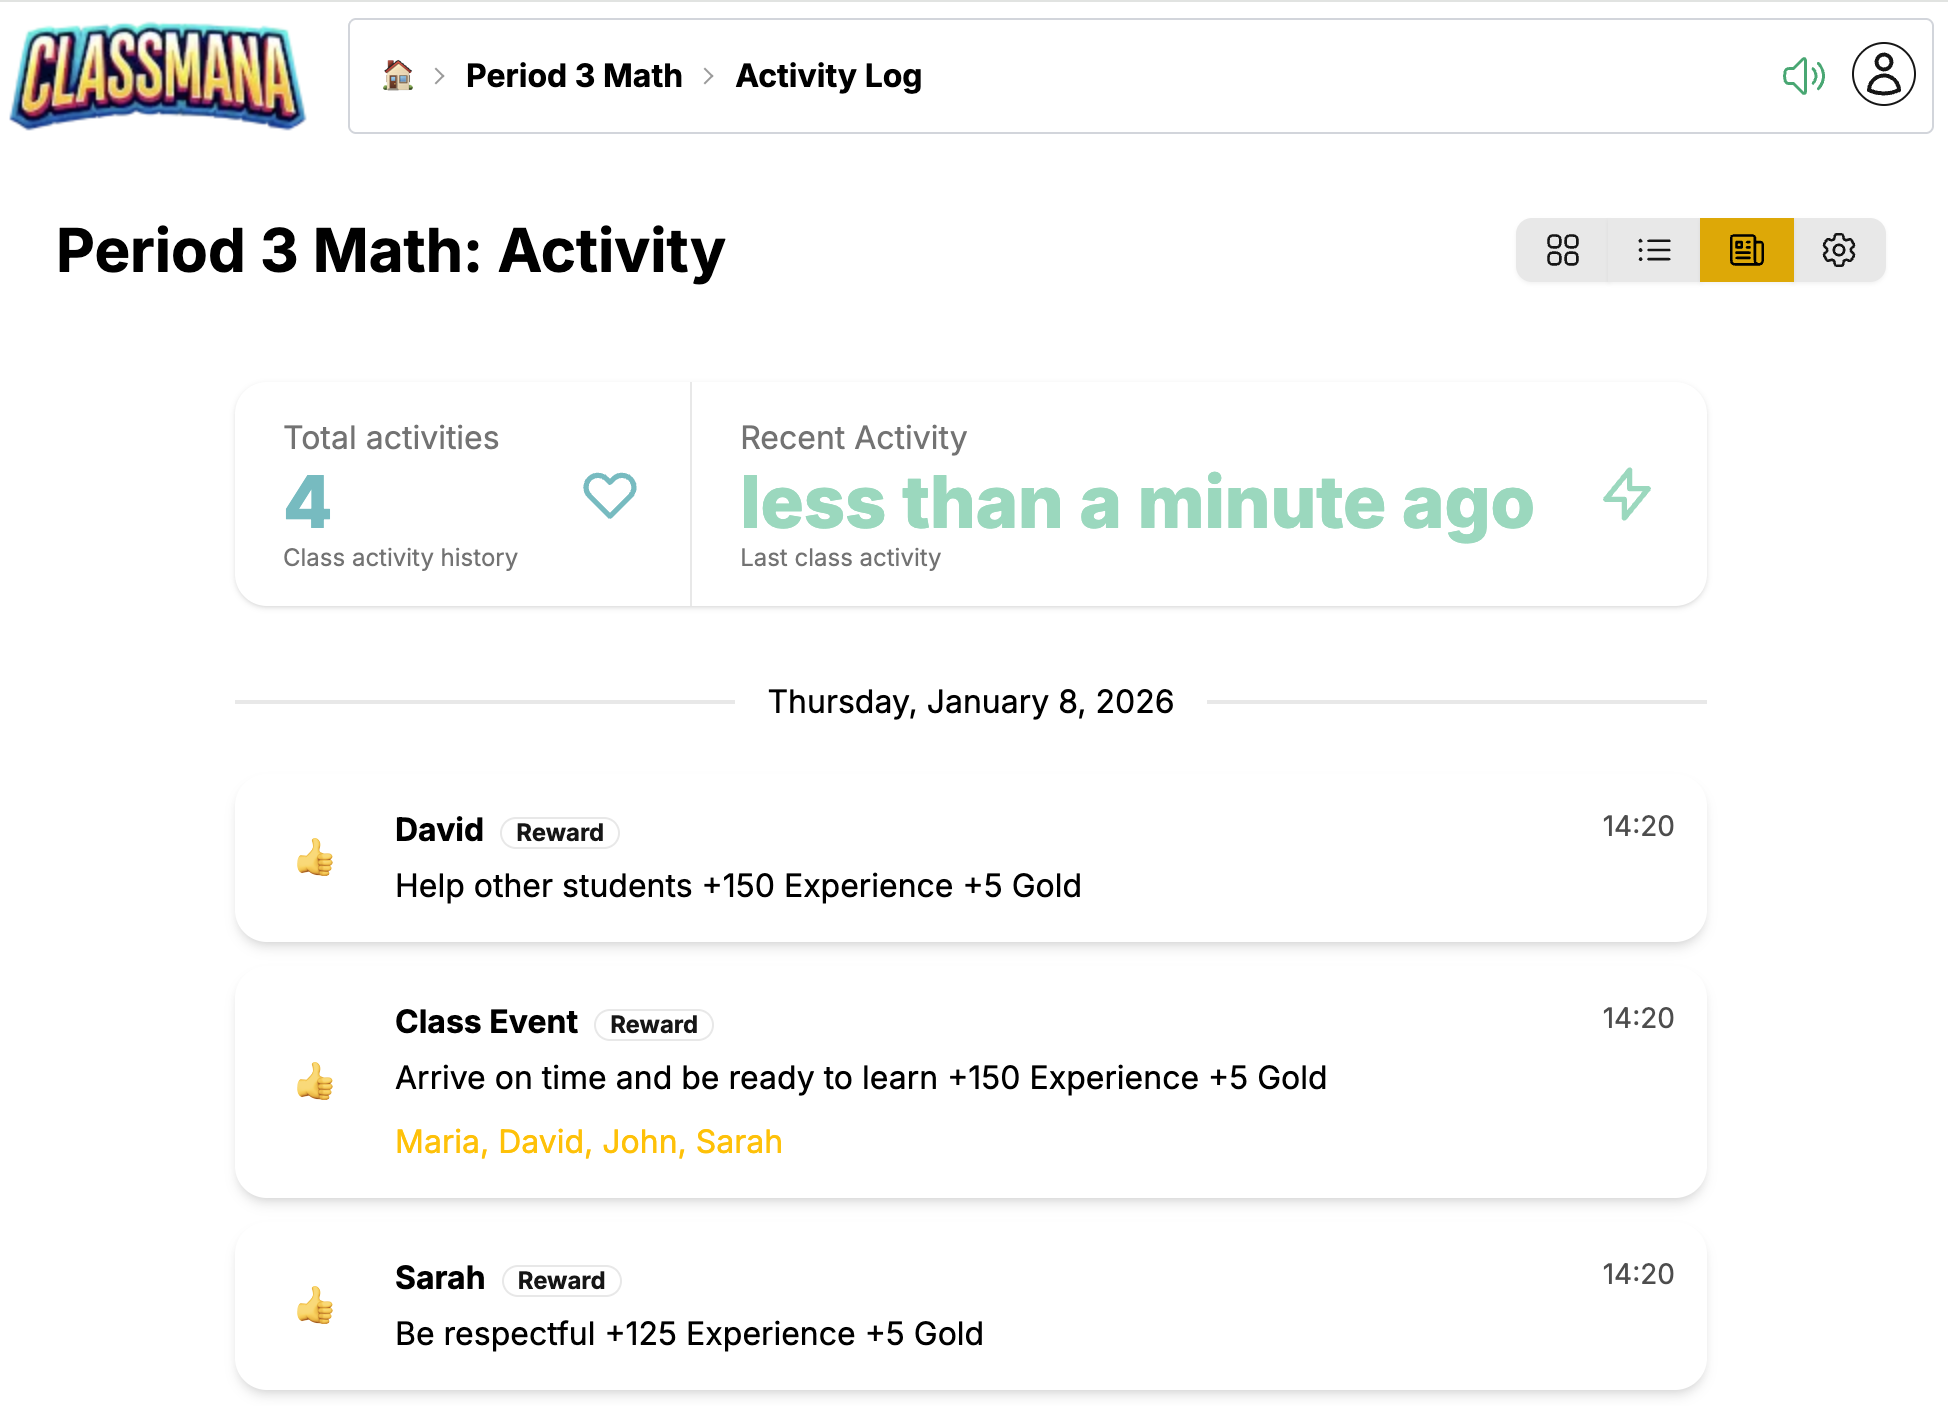Toggle sound with the speaker icon
The width and height of the screenshot is (1948, 1406).
(x=1803, y=76)
